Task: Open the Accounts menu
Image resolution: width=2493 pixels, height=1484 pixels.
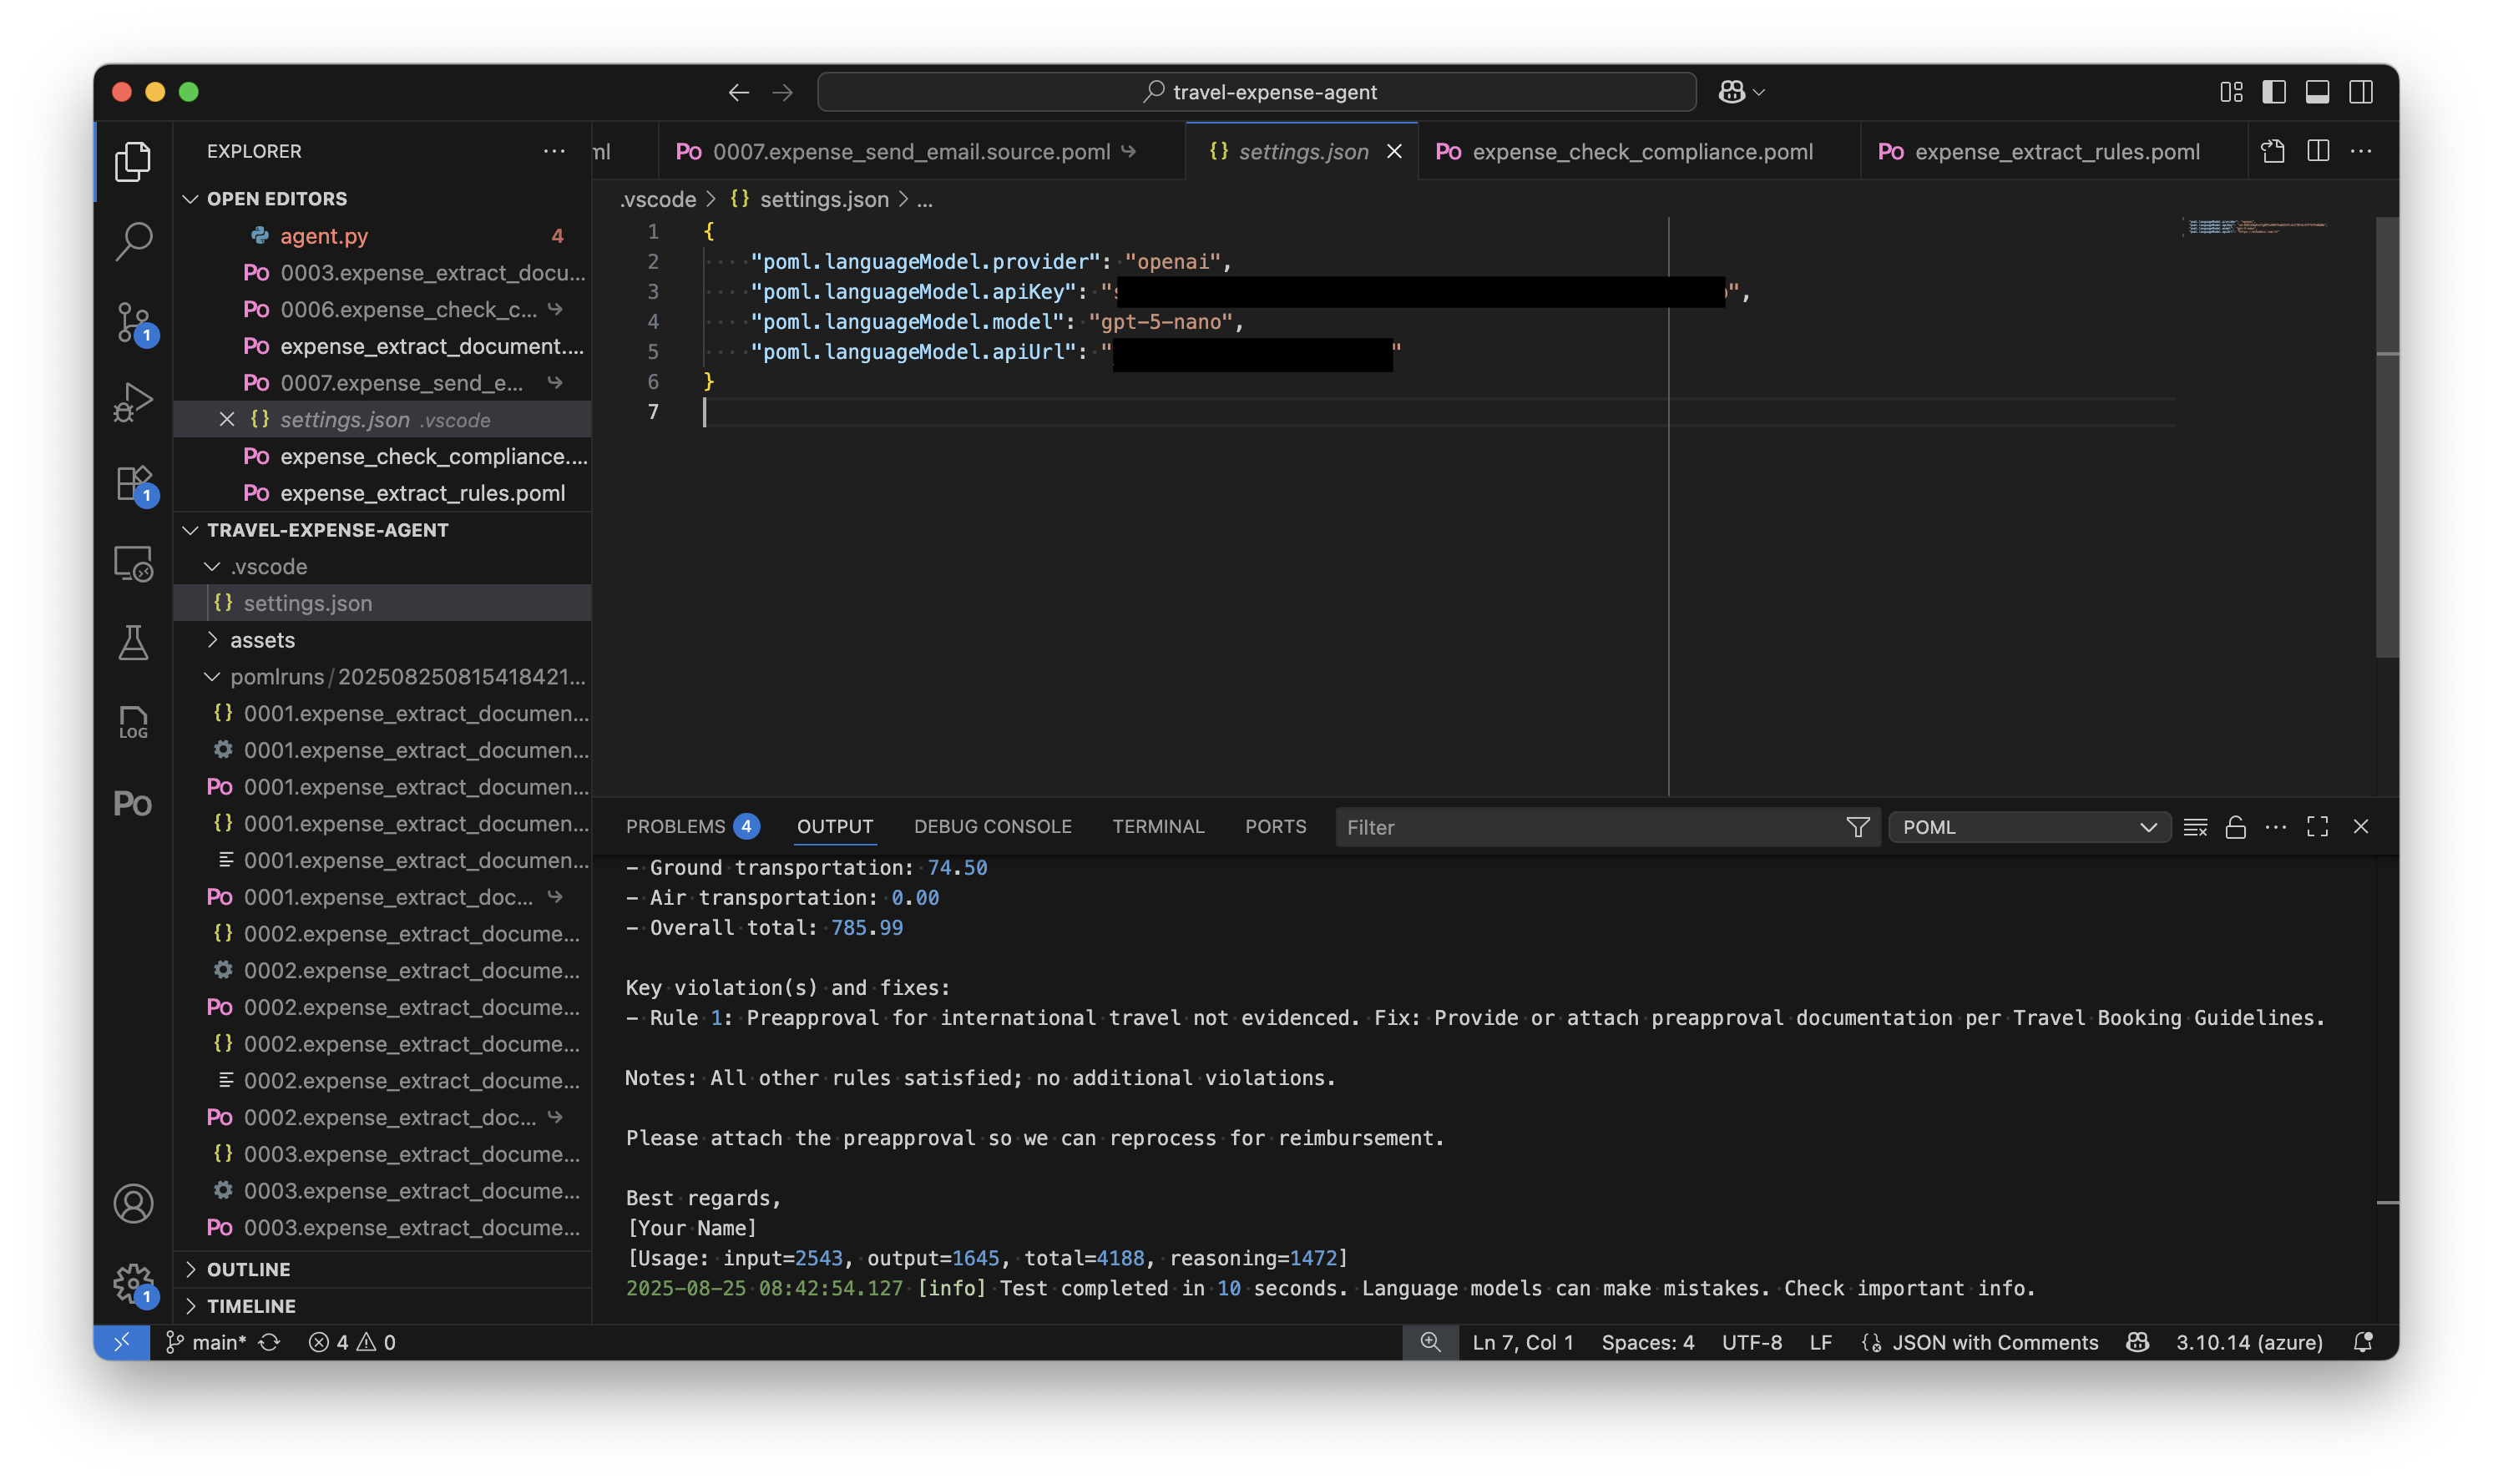Action: click(133, 1203)
